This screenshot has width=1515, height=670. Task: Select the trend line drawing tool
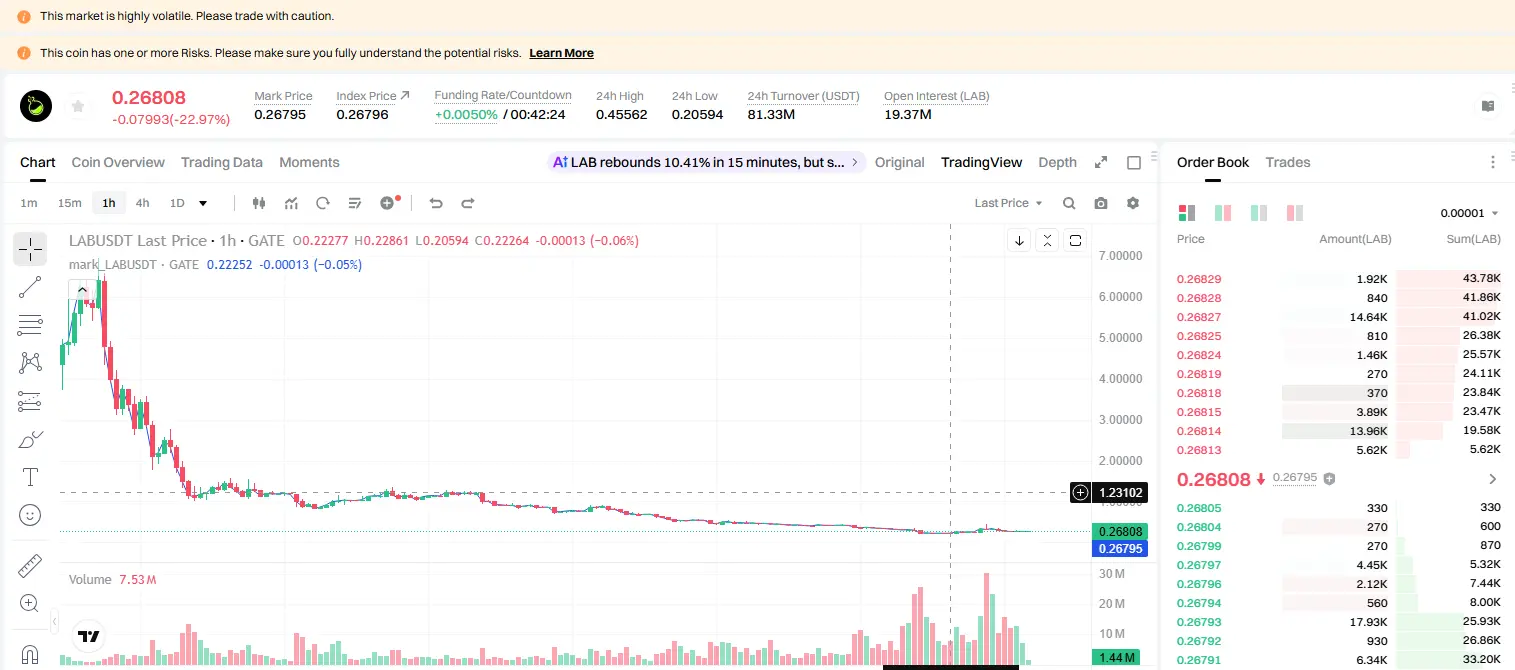point(30,287)
